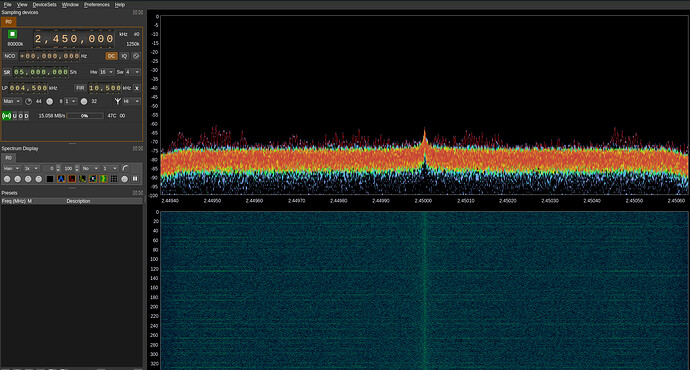Open the Man gain mode dropdown
Screen dimensions: 690x370
tap(12, 101)
